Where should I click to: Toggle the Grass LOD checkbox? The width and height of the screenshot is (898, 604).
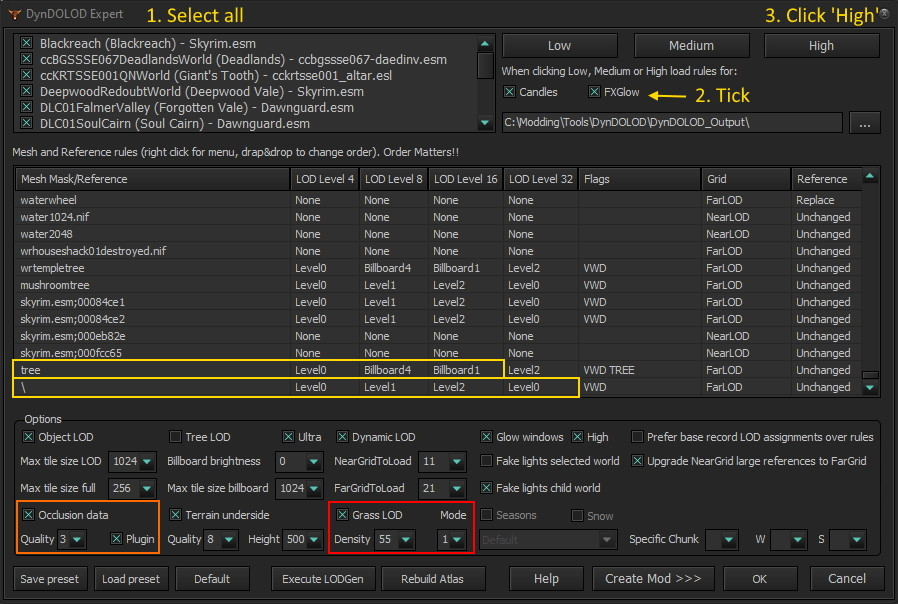coord(343,514)
